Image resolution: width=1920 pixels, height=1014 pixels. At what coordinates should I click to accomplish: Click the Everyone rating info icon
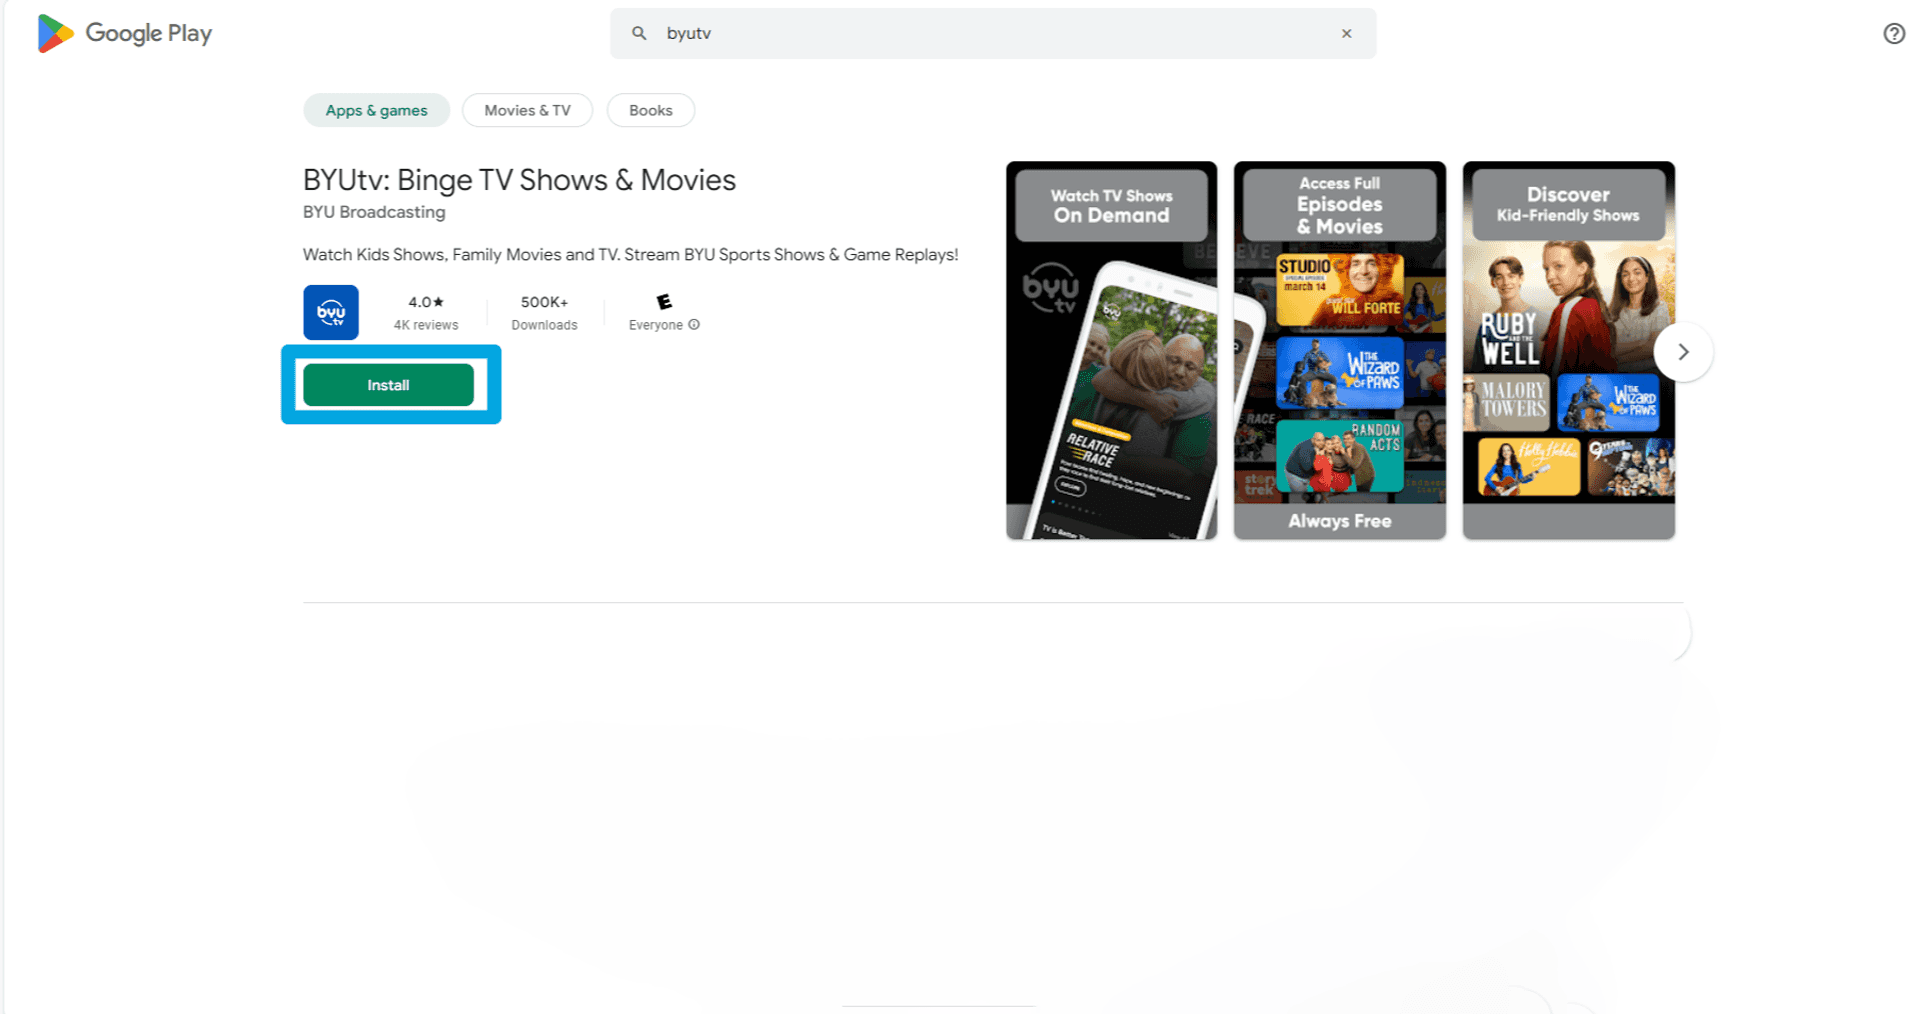point(694,324)
